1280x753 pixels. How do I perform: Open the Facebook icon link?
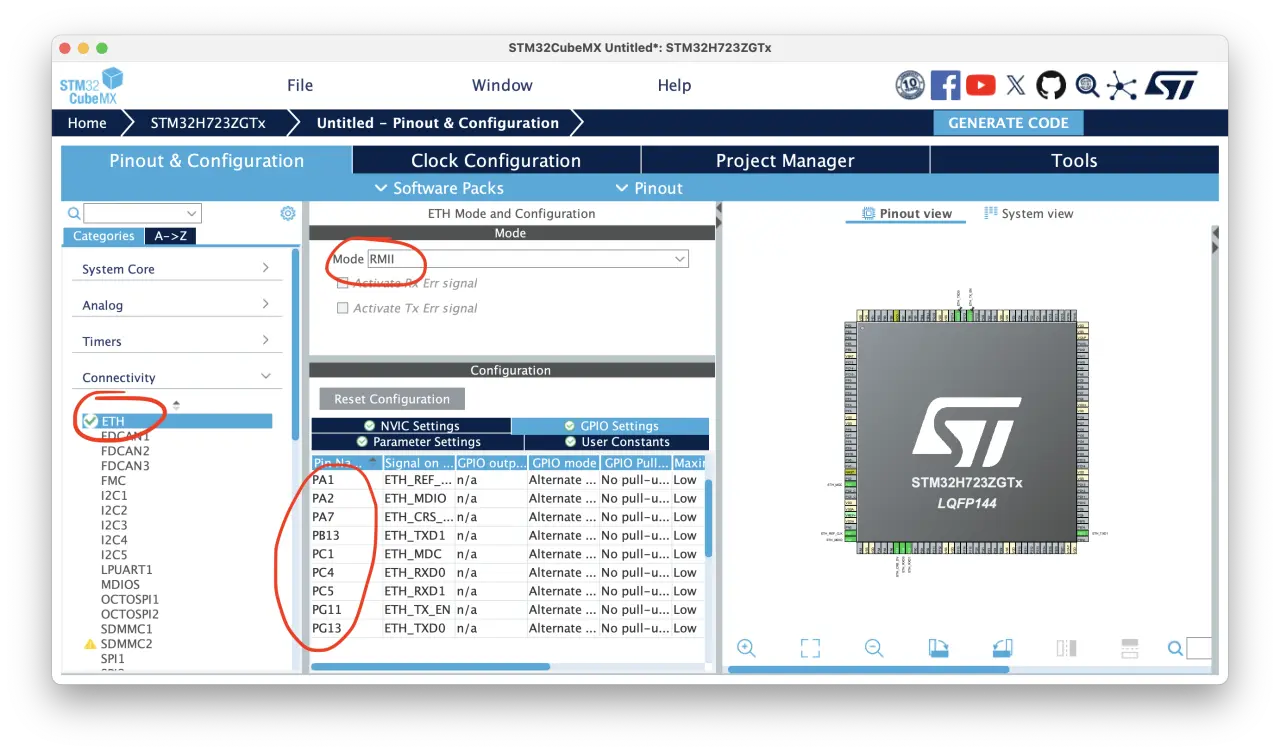[x=945, y=85]
